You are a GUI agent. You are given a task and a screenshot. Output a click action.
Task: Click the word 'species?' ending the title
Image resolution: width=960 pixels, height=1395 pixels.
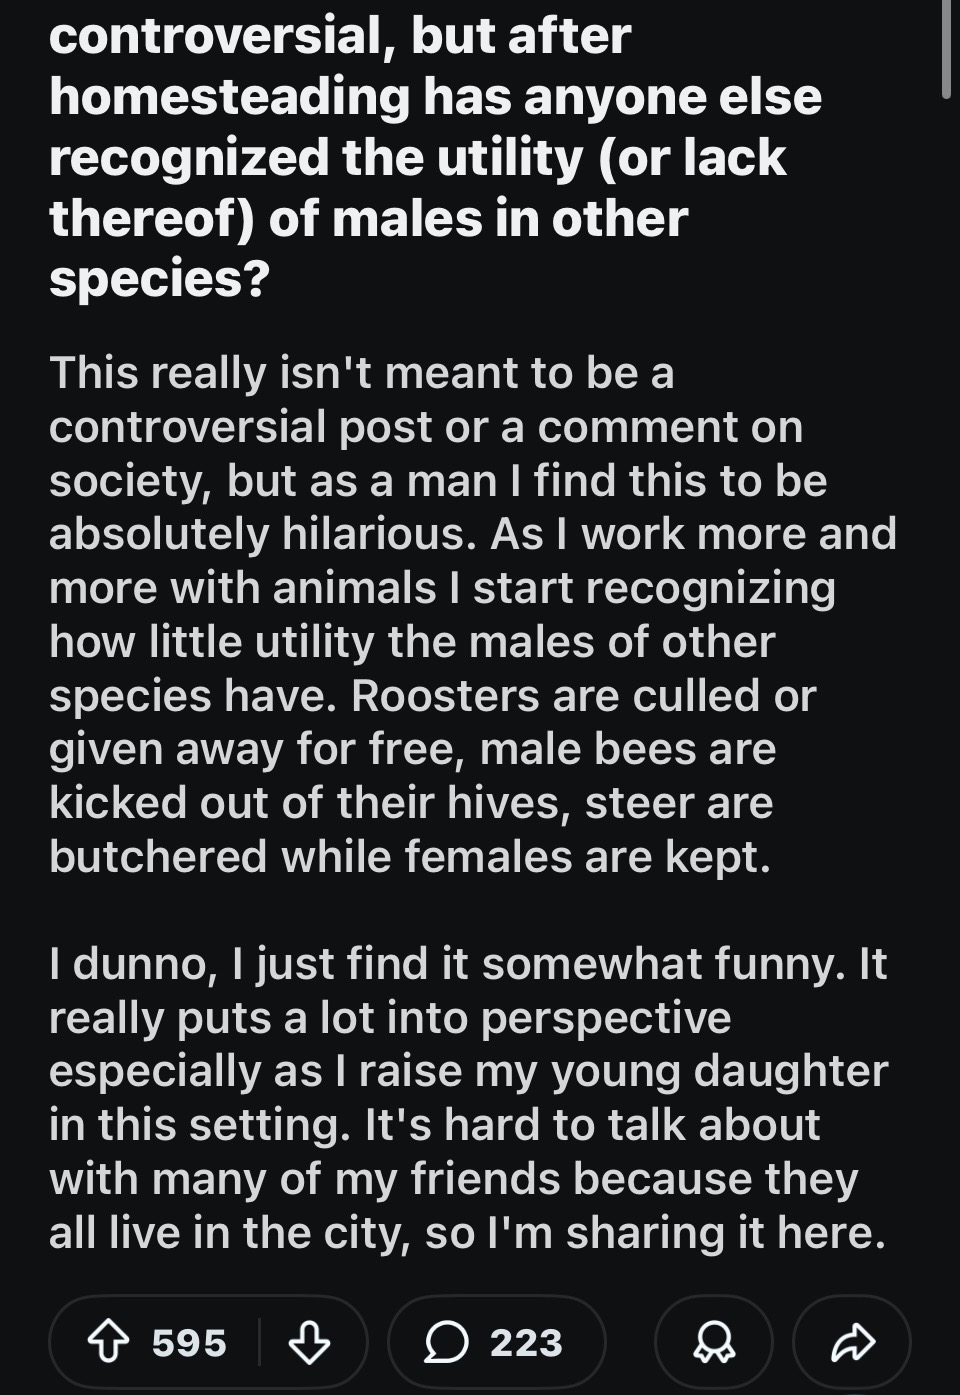click(x=160, y=280)
